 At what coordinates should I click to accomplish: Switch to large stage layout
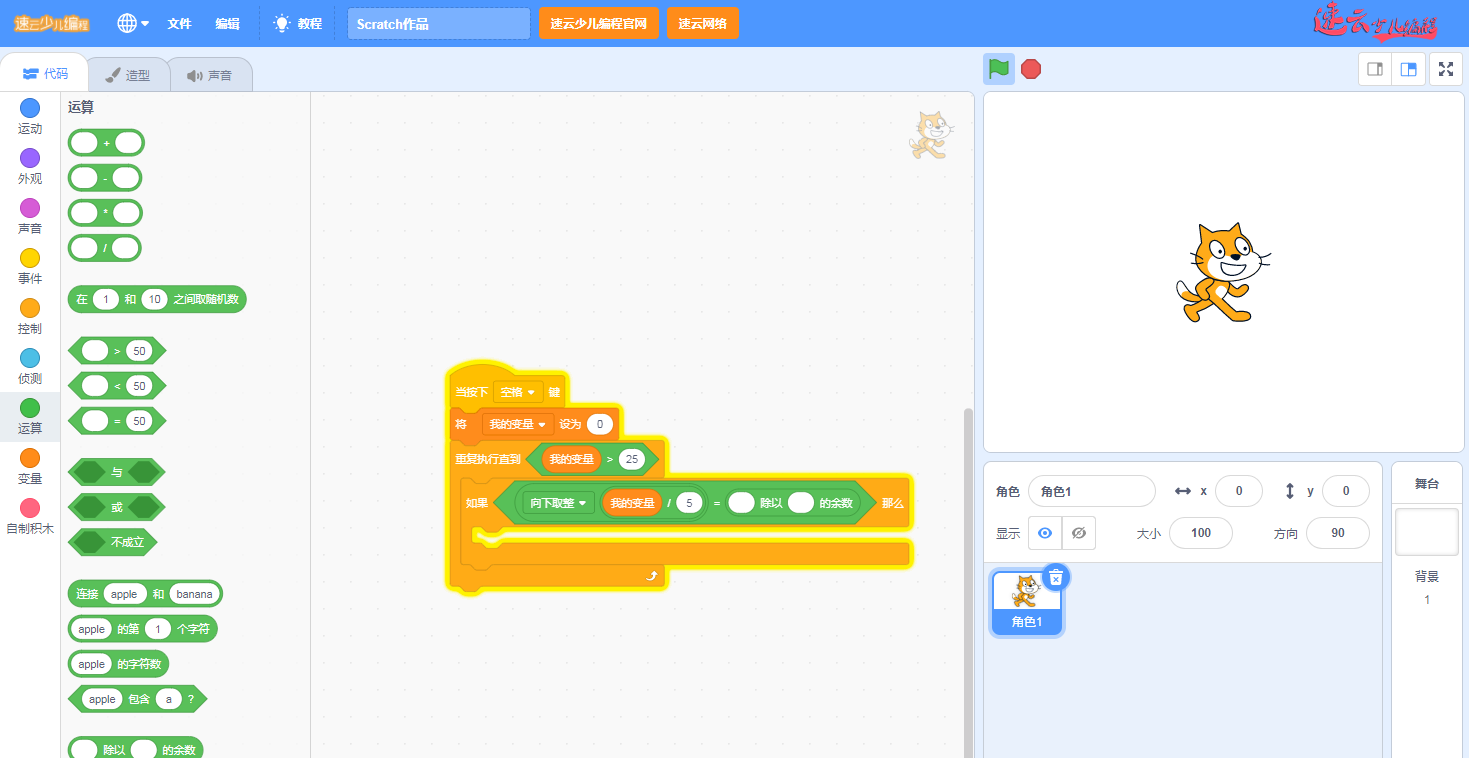[1408, 69]
